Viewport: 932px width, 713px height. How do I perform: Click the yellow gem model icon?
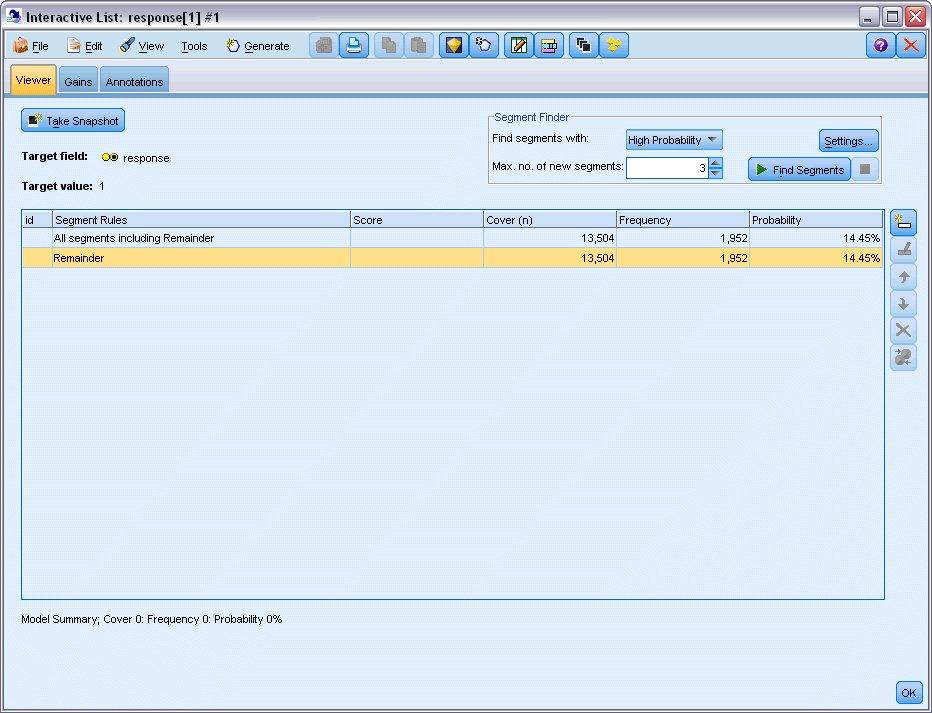454,45
